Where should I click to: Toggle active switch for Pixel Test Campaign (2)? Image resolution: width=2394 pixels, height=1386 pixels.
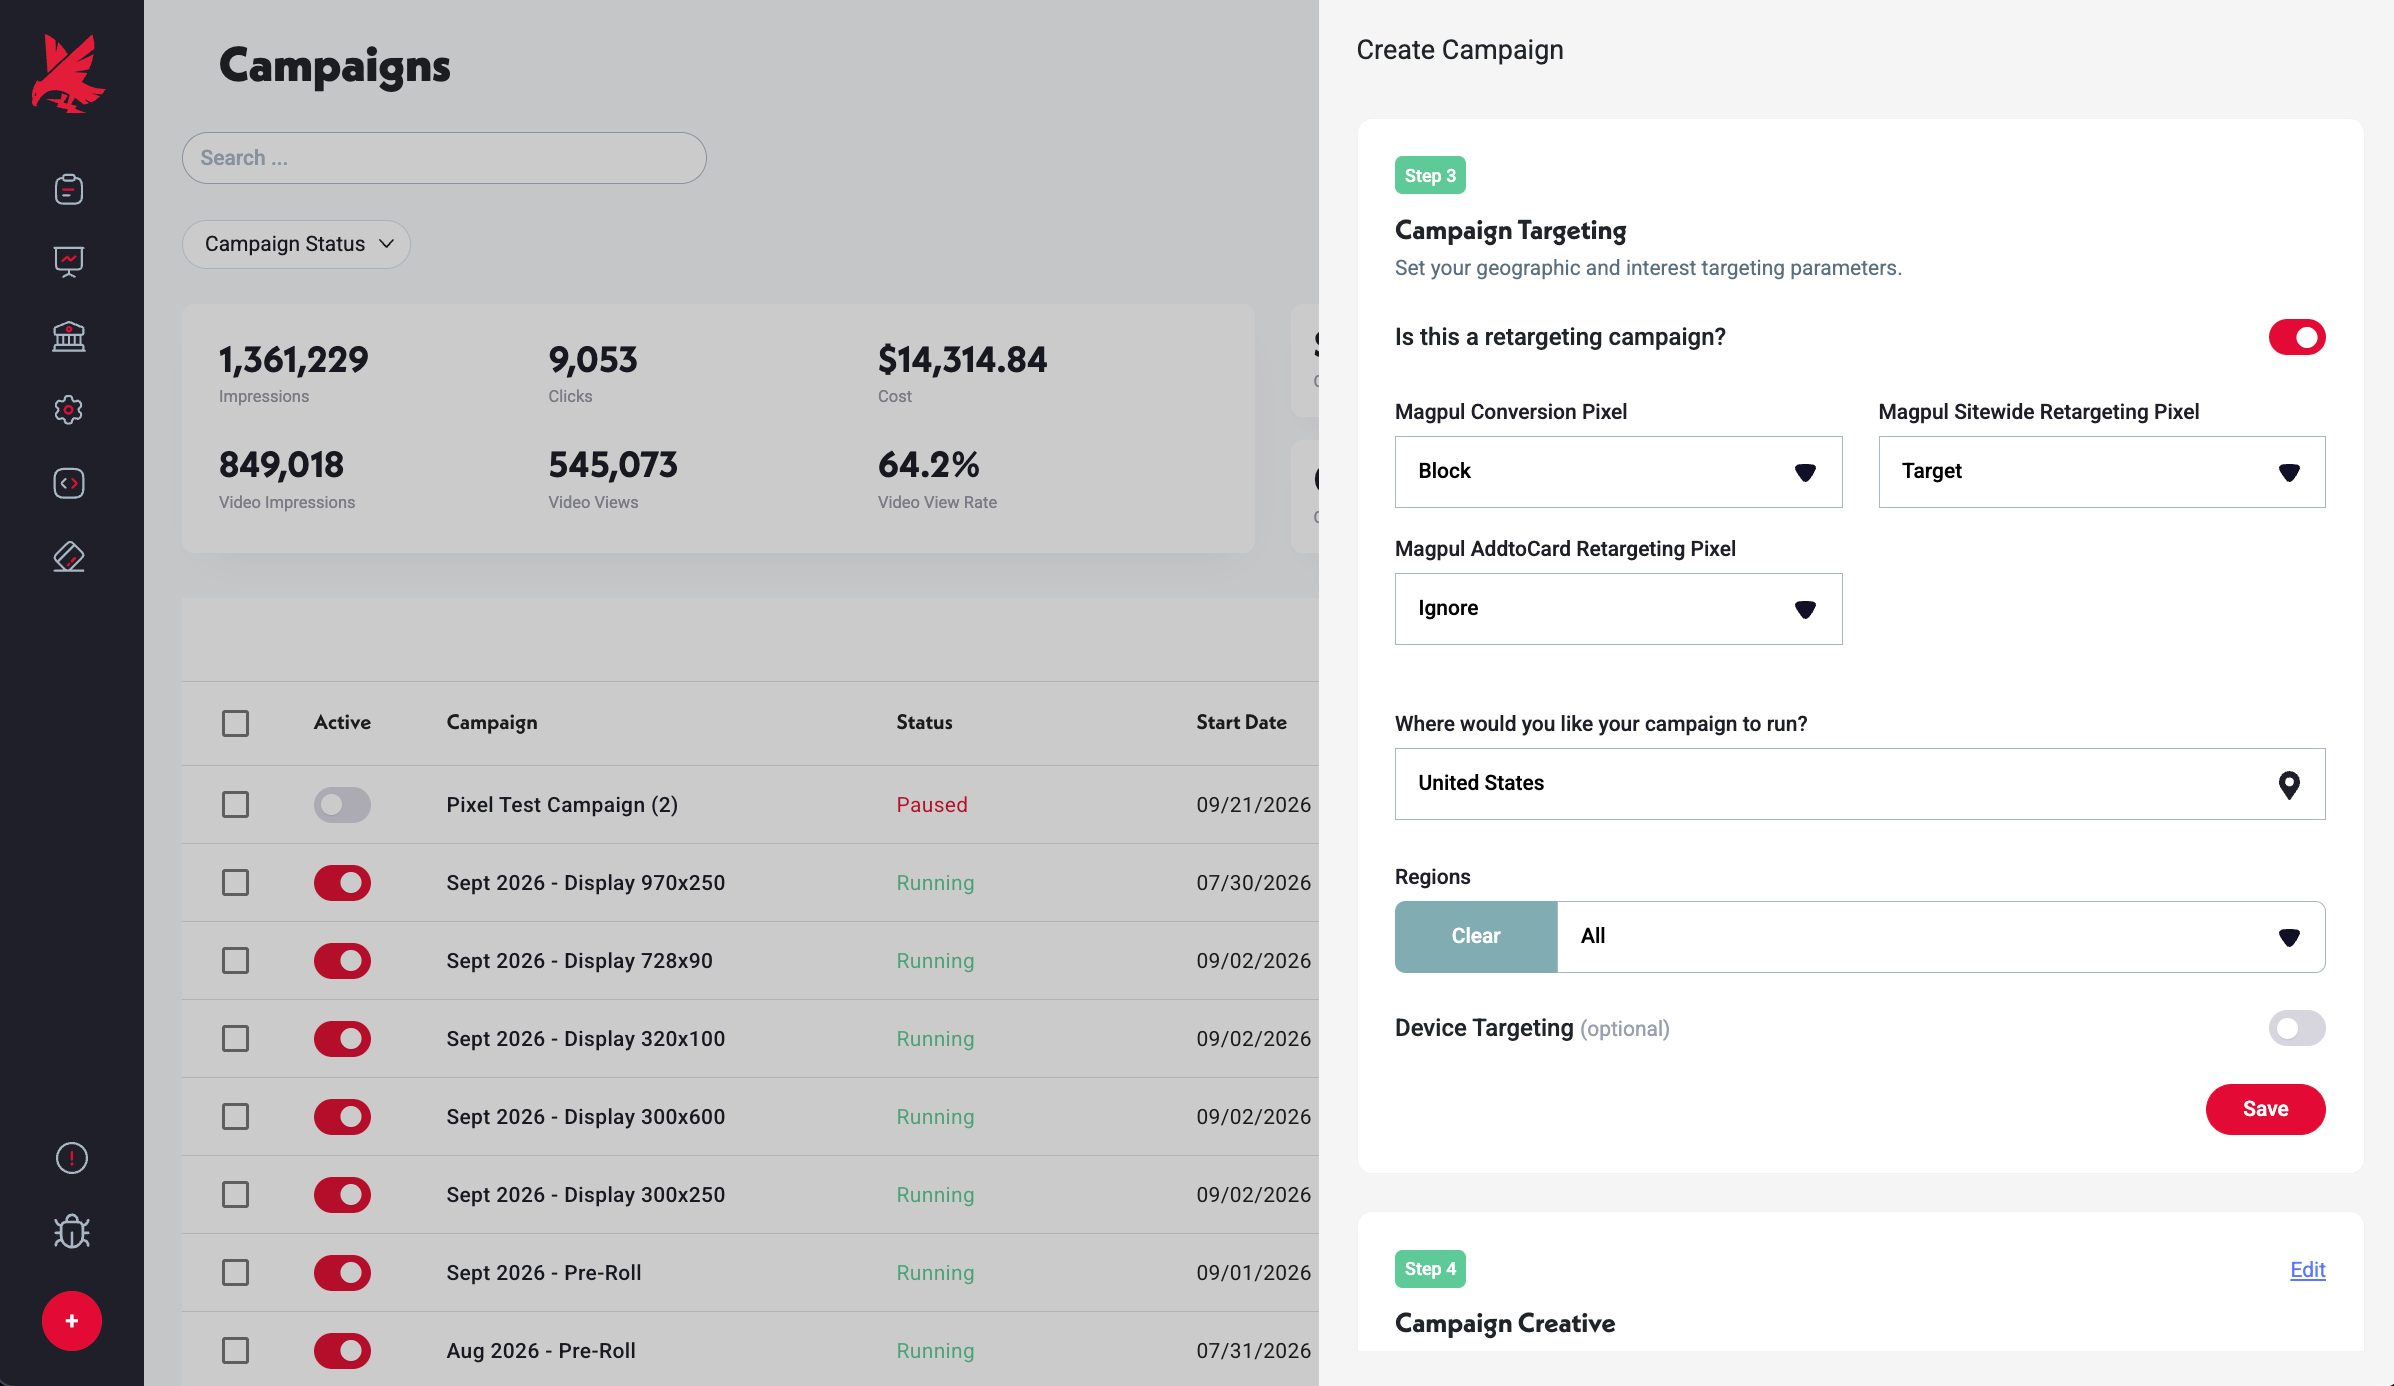[x=342, y=805]
